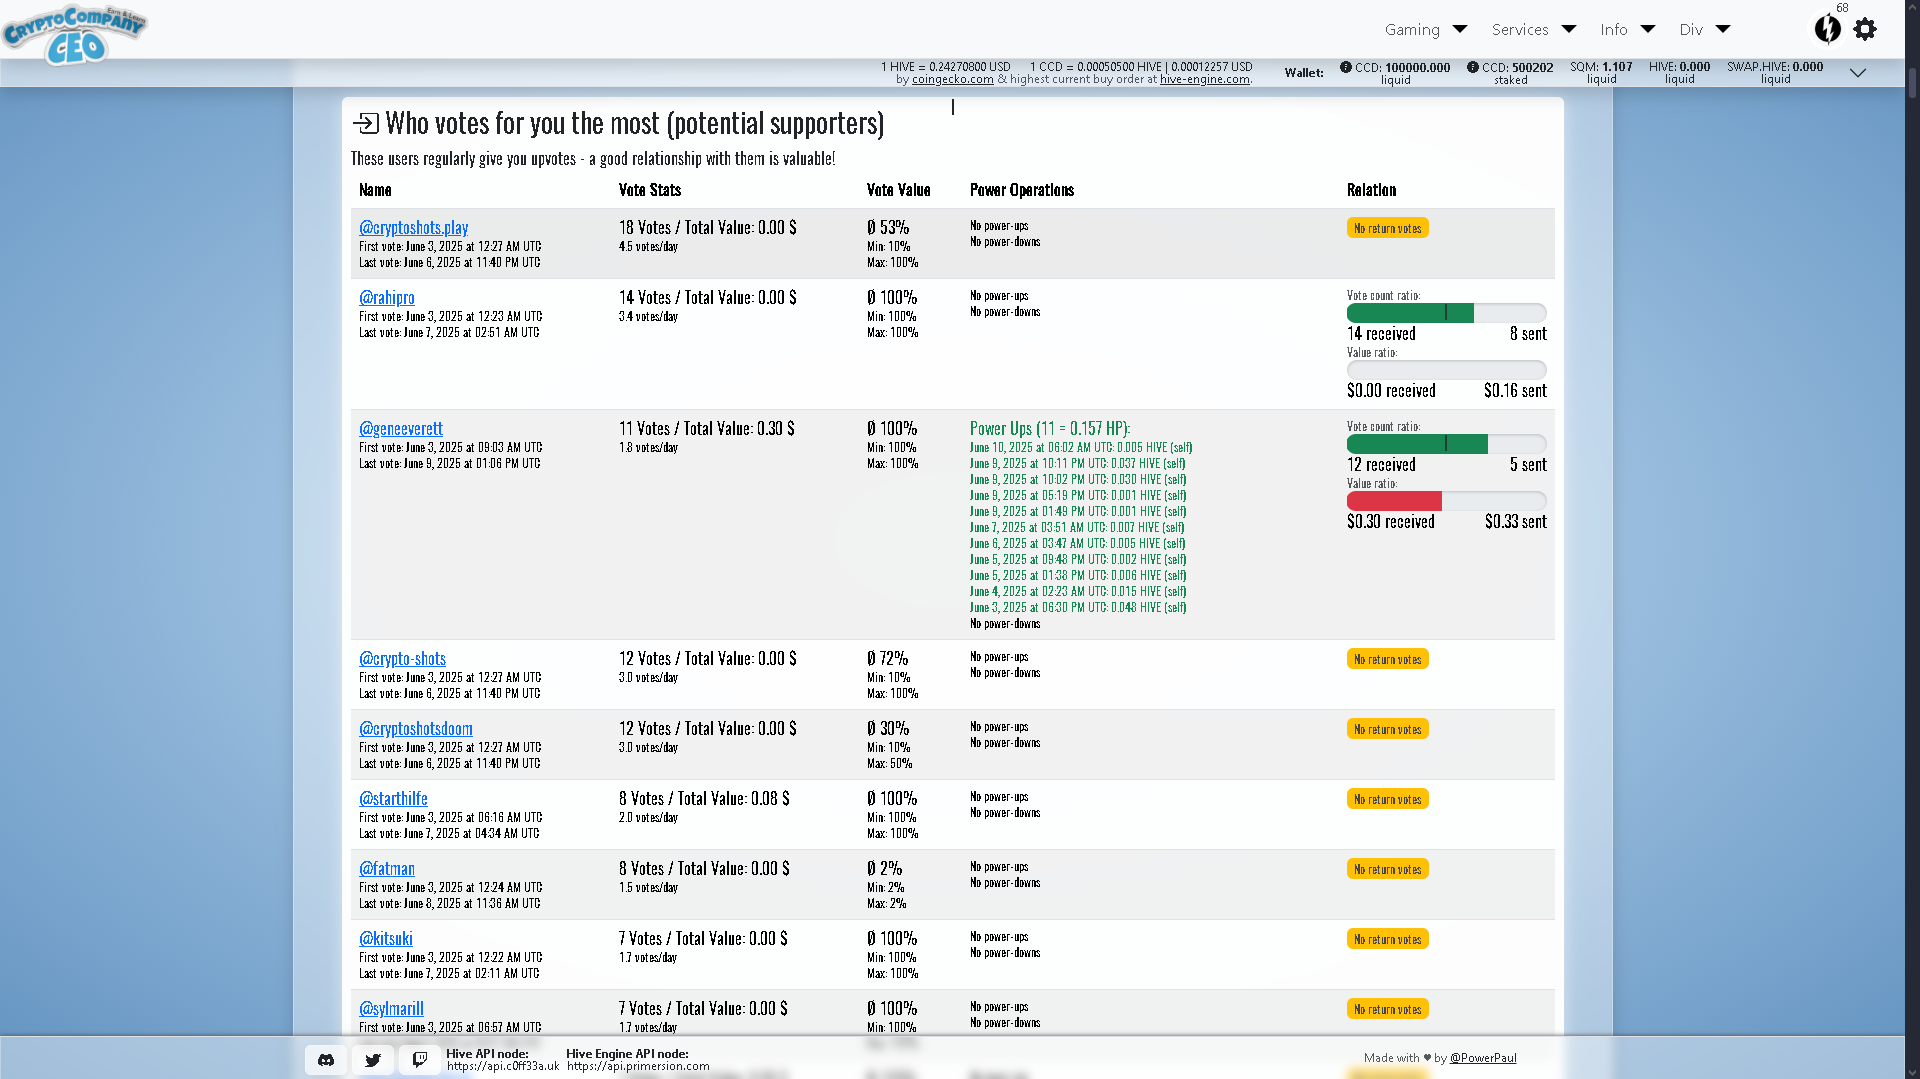Click @geneeverett red value ratio bar
Screen dimensions: 1920x1079
click(x=1394, y=501)
